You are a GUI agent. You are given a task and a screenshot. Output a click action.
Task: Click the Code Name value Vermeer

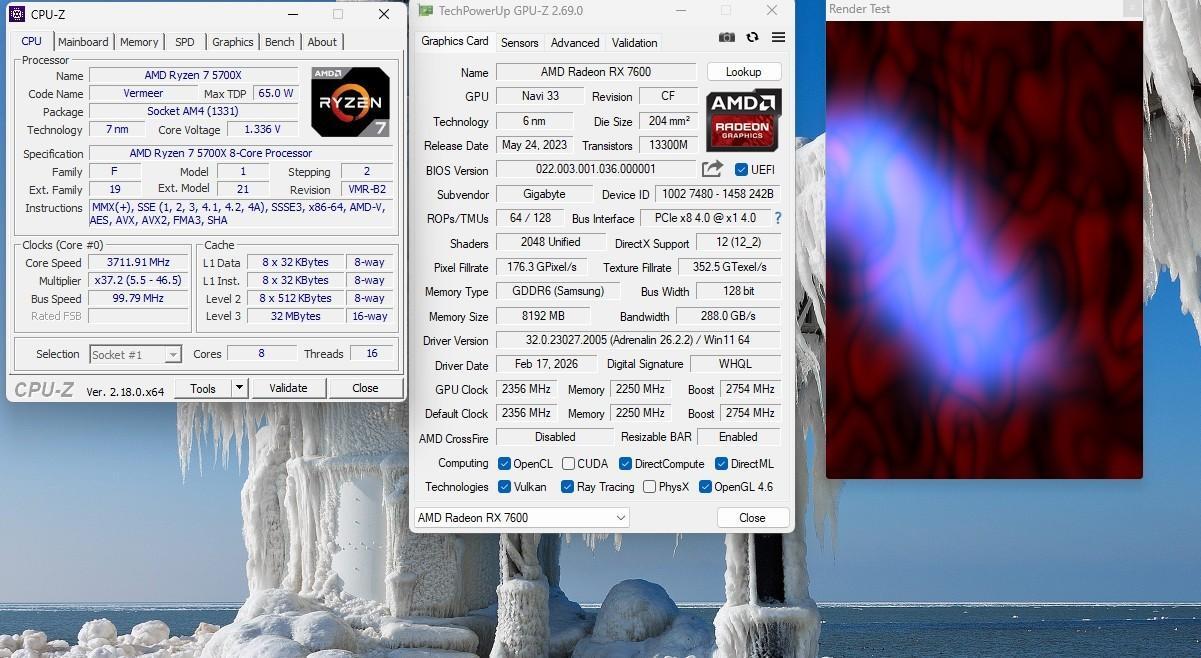click(143, 93)
